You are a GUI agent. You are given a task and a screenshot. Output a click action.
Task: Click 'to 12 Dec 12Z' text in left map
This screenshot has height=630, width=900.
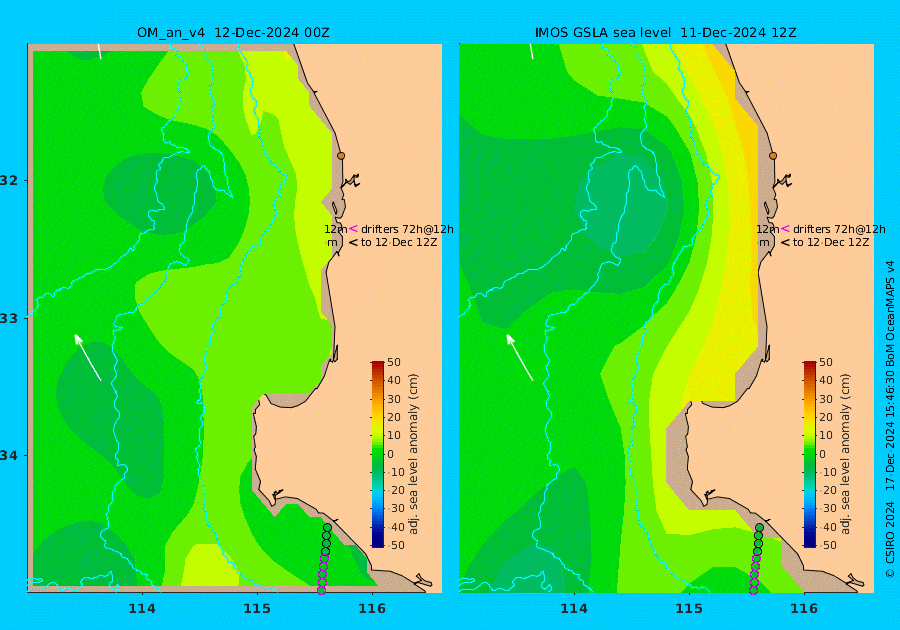(x=399, y=243)
